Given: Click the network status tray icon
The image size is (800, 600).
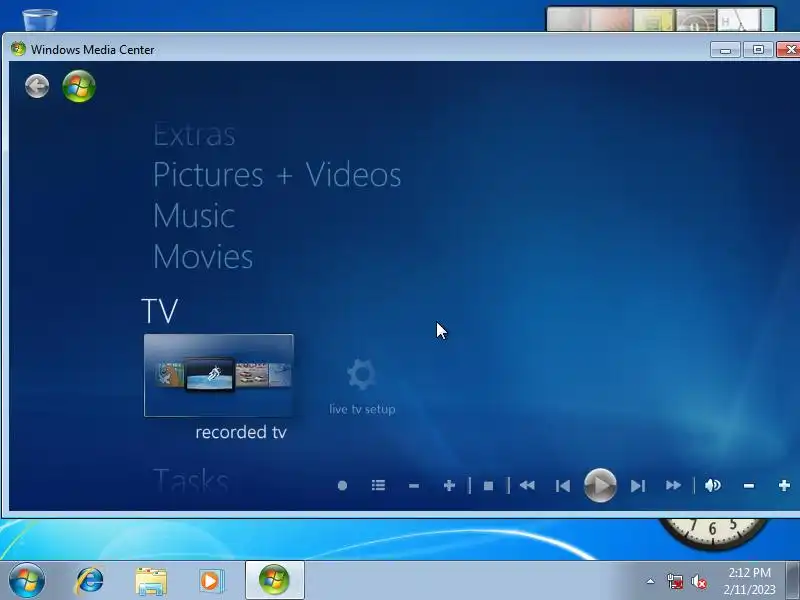Looking at the screenshot, I should [x=674, y=581].
